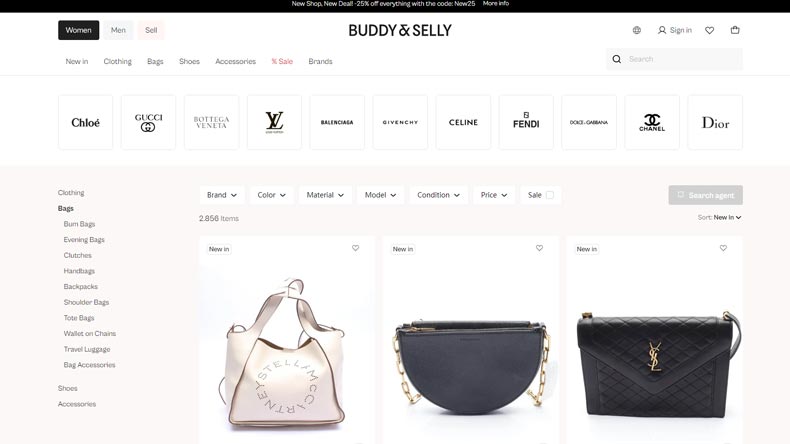Open the language globe icon
This screenshot has width=790, height=444.
pyautogui.click(x=637, y=30)
